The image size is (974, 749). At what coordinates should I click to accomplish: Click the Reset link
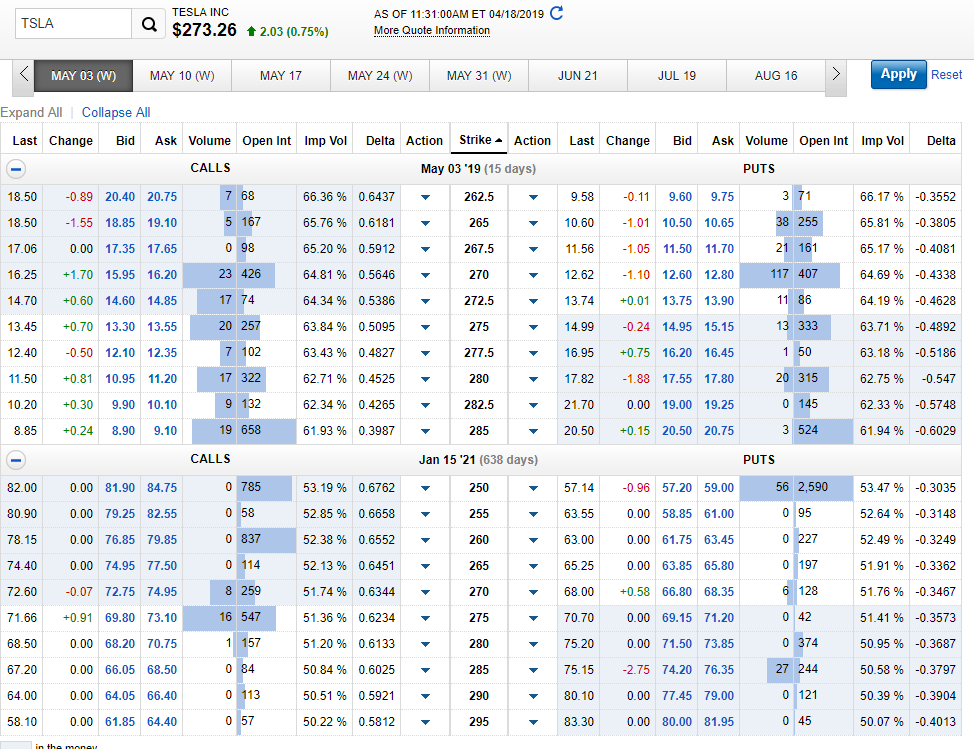(946, 75)
